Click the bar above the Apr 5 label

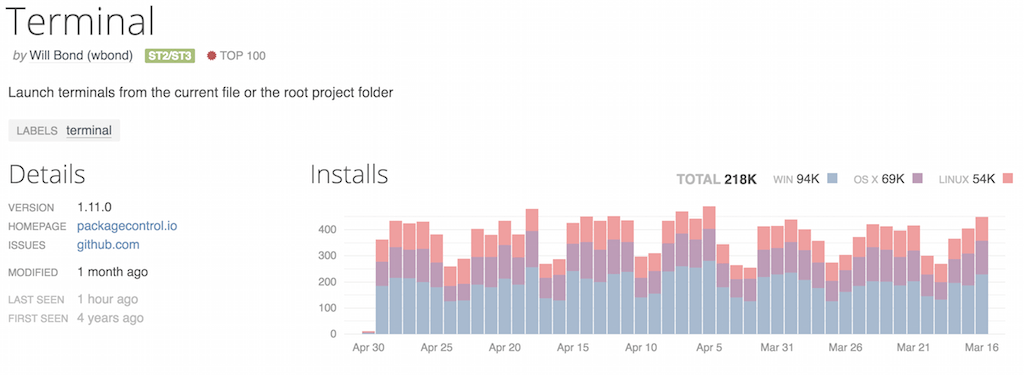pos(709,270)
